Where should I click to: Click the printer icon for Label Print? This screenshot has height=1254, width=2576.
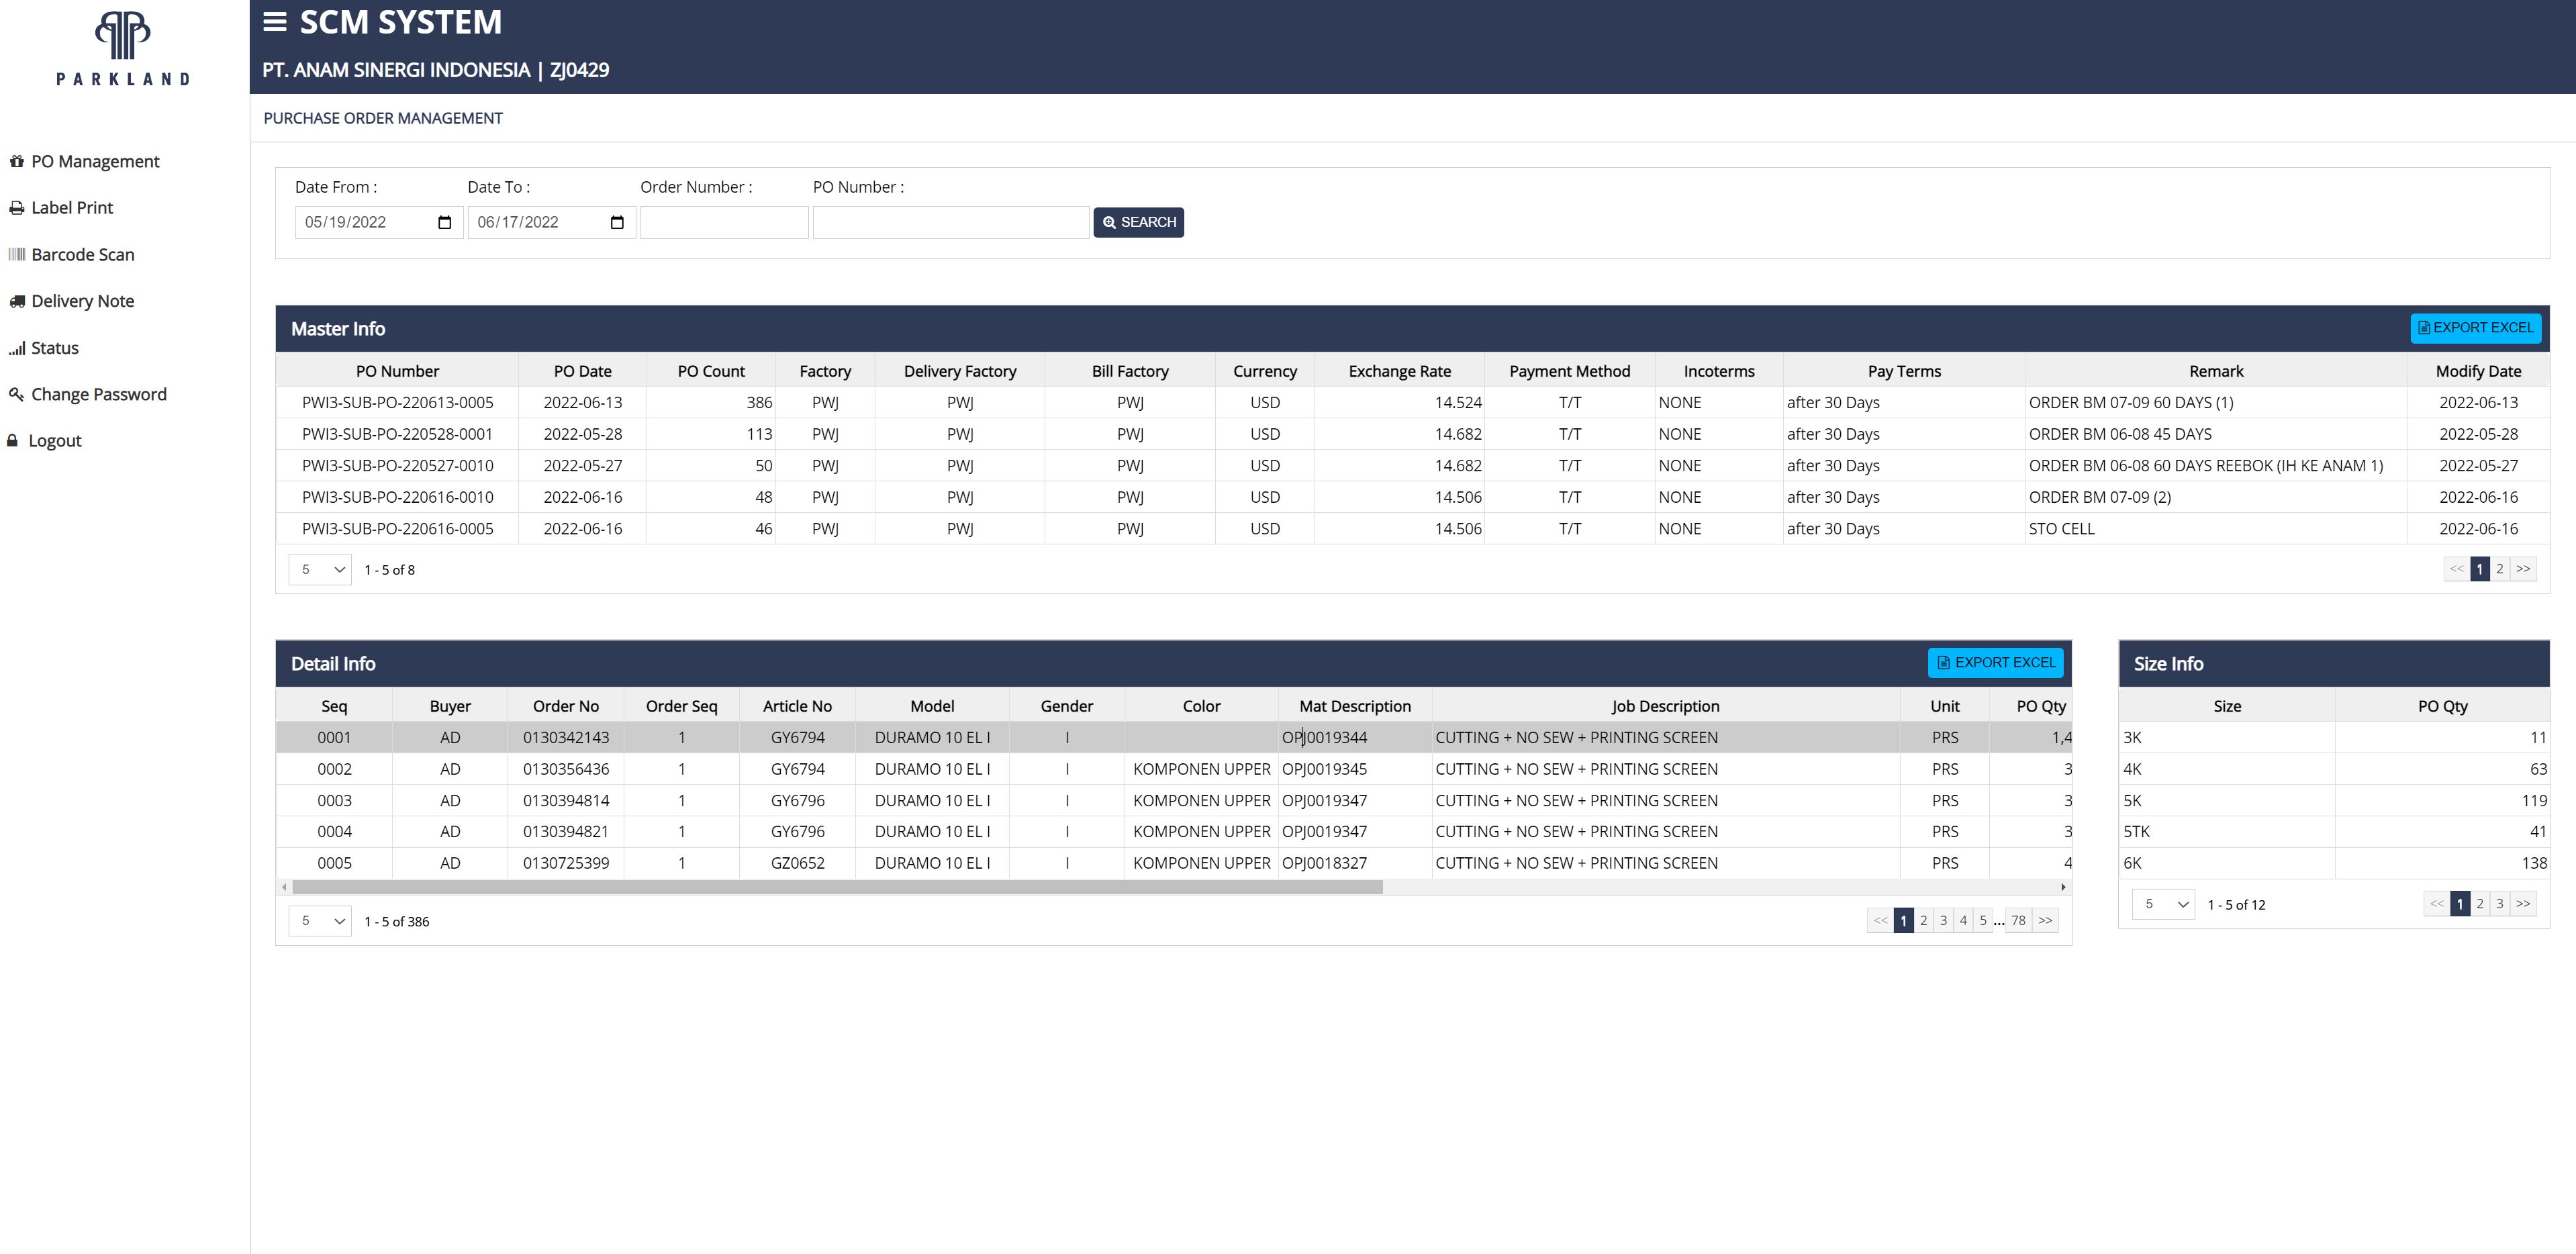(16, 208)
